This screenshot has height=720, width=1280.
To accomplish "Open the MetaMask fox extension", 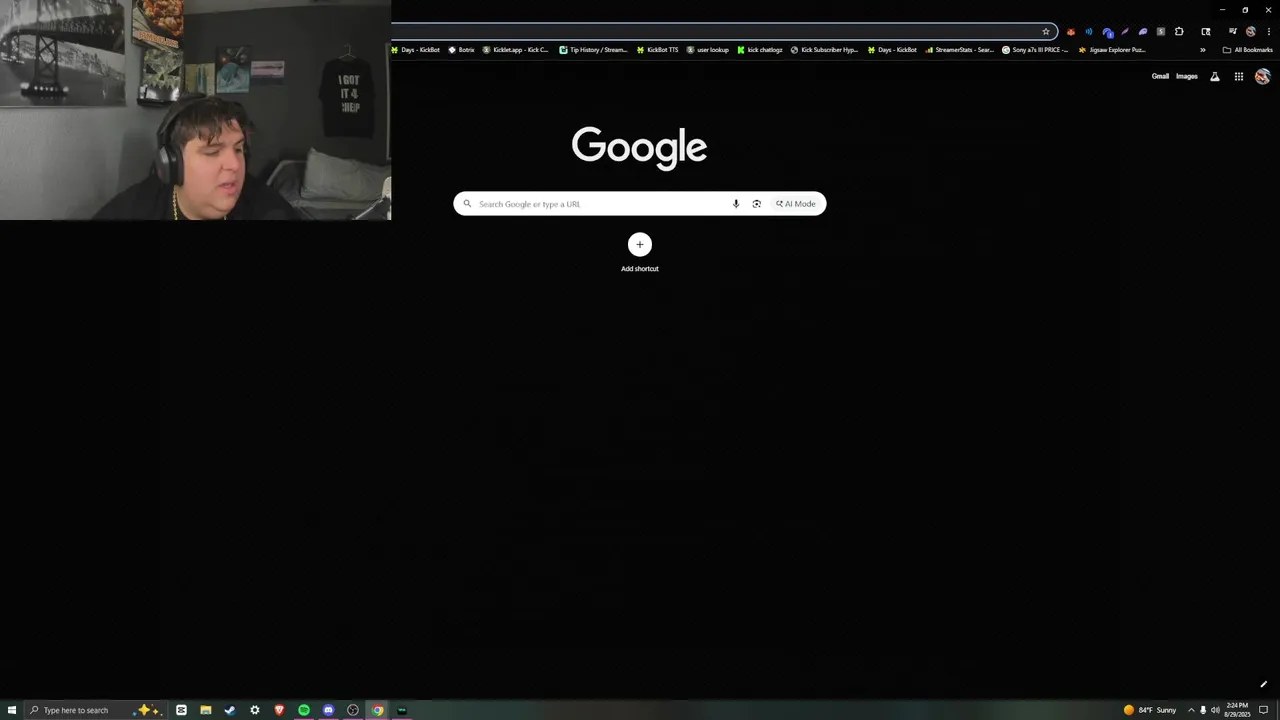I will (x=1071, y=31).
